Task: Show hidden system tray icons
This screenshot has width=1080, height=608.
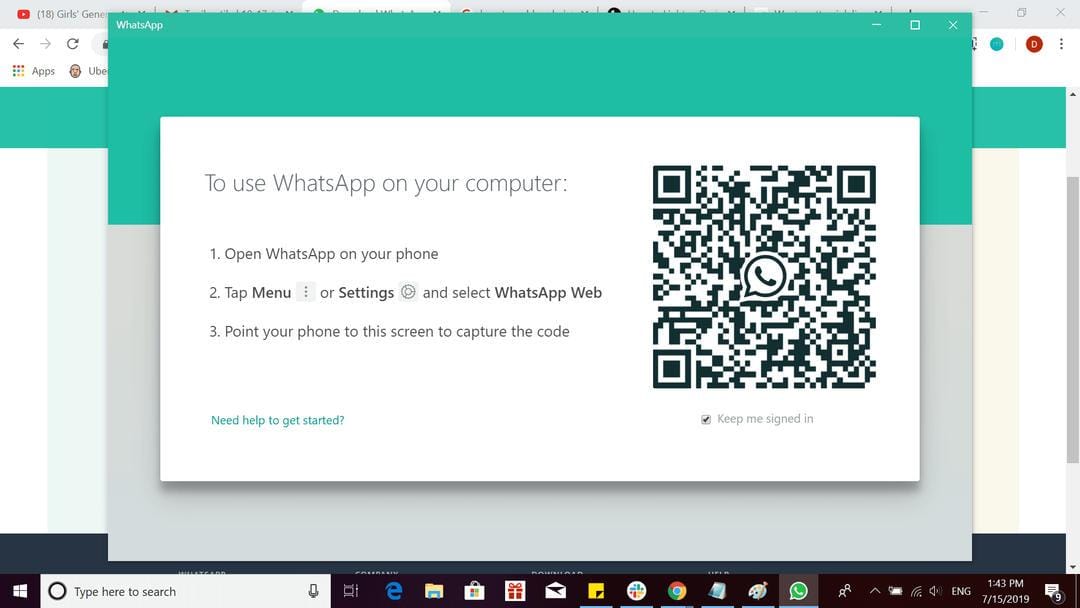Action: tap(874, 591)
